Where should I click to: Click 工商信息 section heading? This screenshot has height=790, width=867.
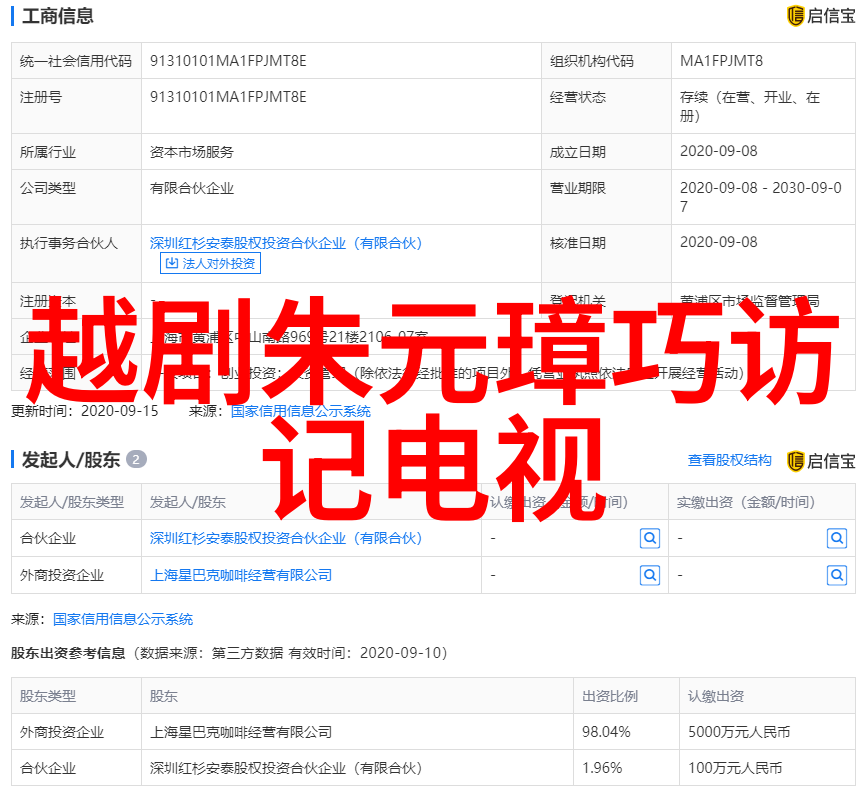(58, 15)
